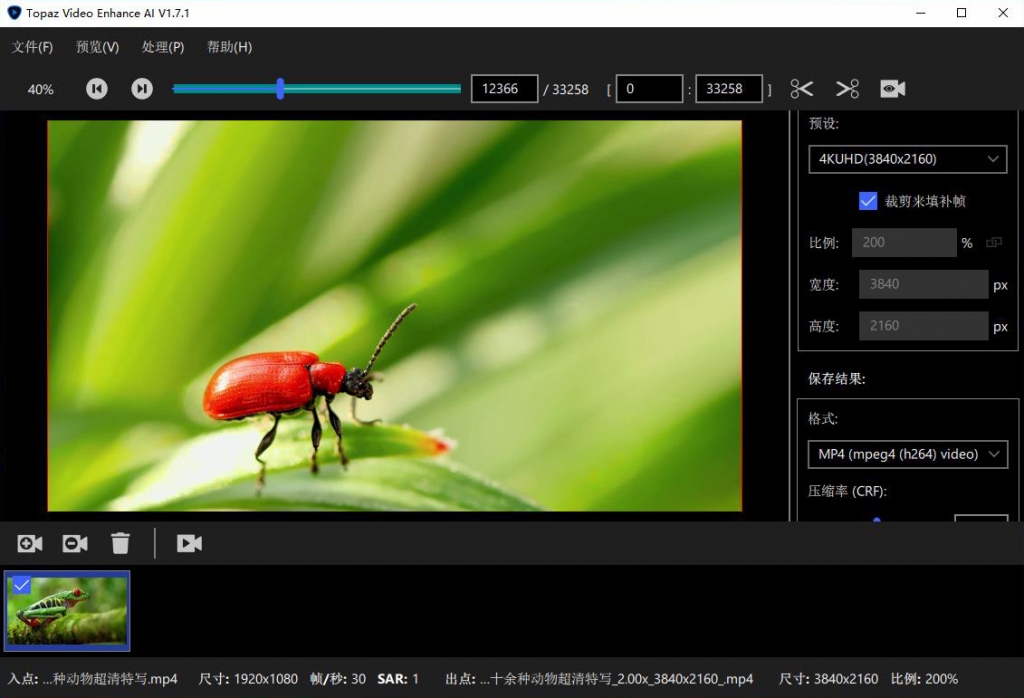Open the 预览(V) menu
Screen dimensions: 1024x698
coord(97,47)
